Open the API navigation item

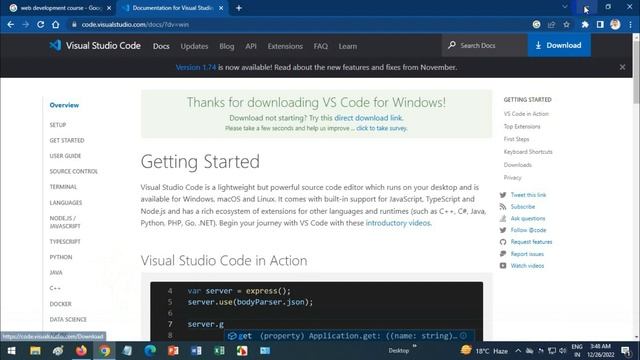(x=251, y=46)
